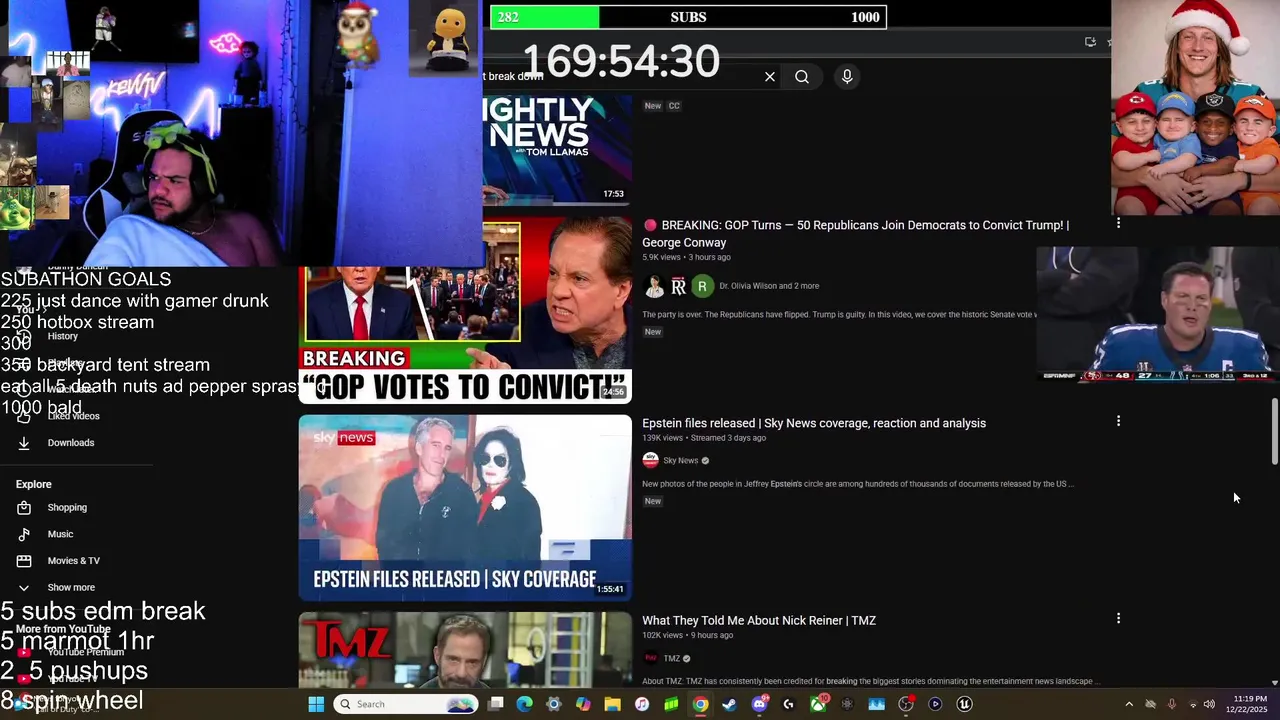Click the microphone icon in system tray
This screenshot has width=1280, height=720.
click(x=1171, y=704)
